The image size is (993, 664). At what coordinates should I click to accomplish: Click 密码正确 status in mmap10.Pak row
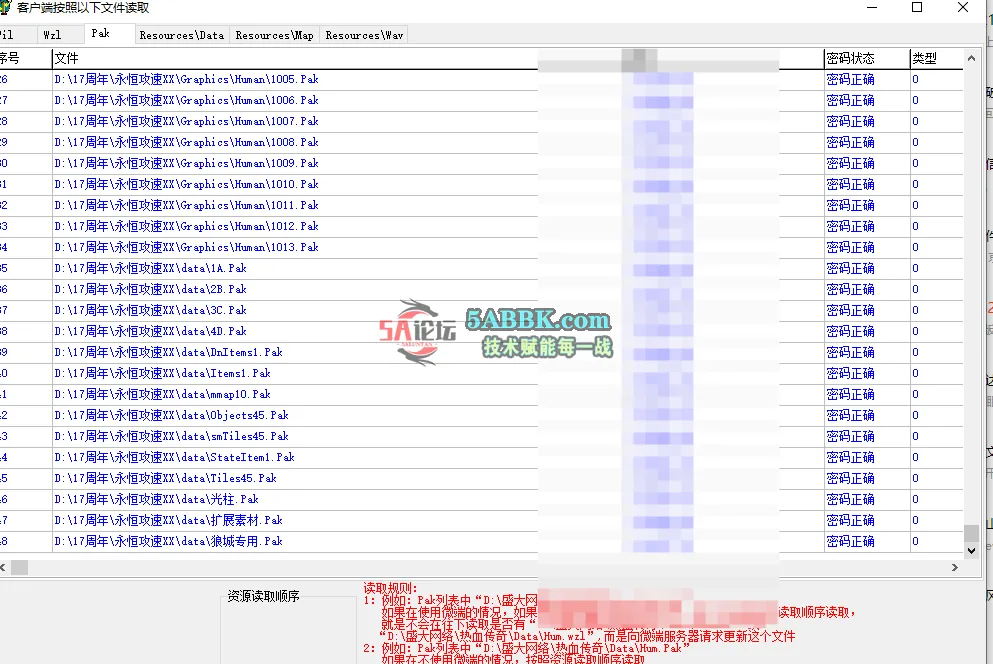tap(851, 394)
